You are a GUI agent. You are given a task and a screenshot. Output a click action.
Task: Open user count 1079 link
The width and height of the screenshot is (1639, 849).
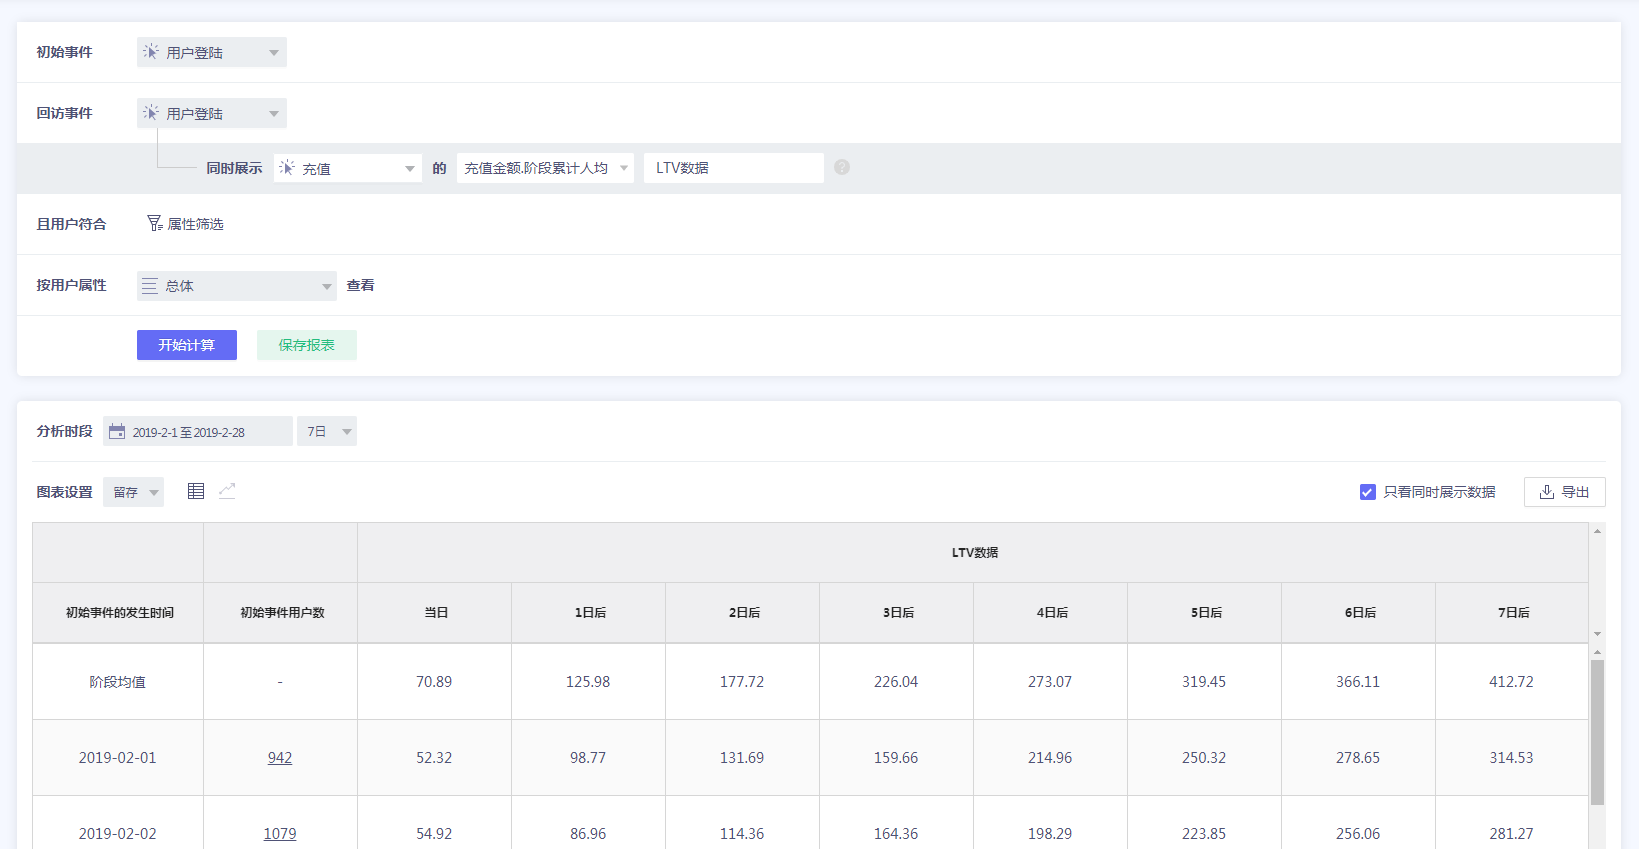(x=280, y=833)
